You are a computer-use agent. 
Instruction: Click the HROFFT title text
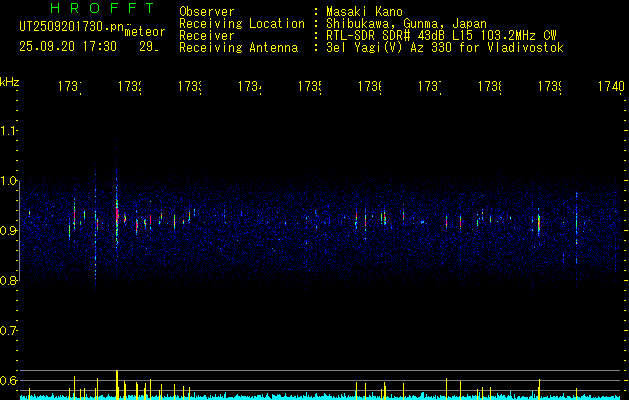(x=103, y=8)
